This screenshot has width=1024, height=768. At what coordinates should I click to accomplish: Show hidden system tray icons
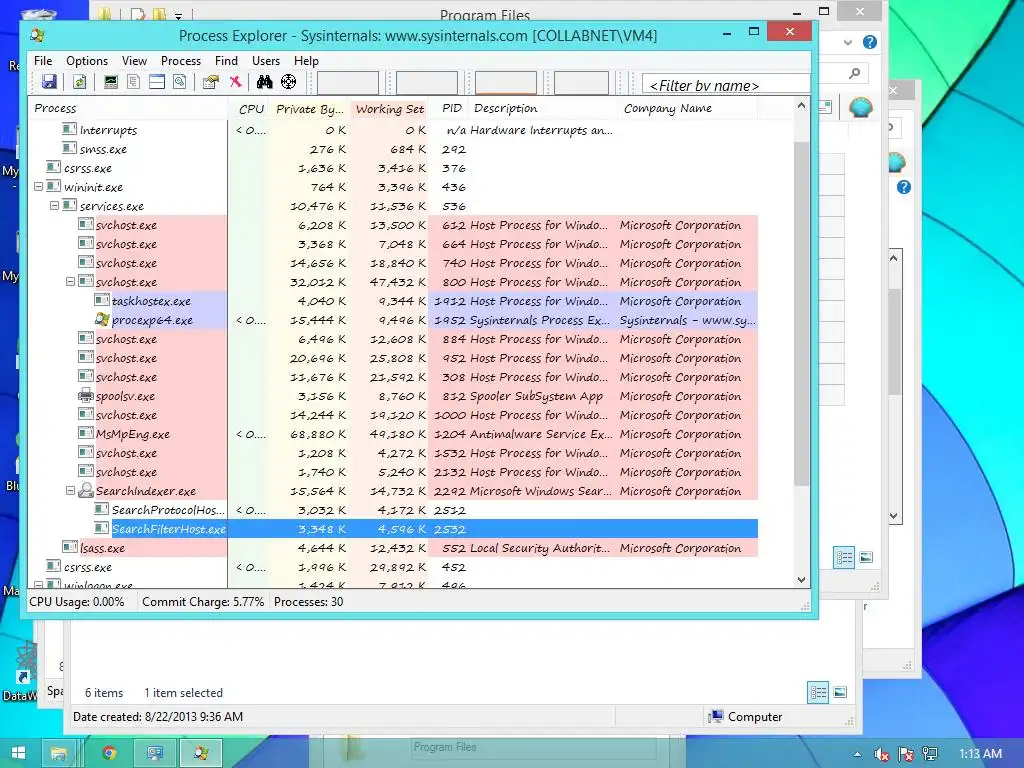[x=857, y=754]
